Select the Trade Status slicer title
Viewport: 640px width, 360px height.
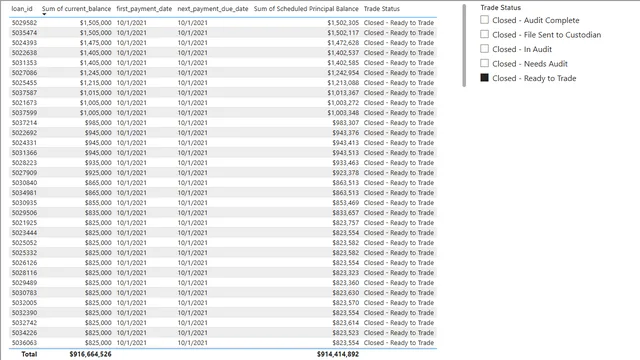coord(500,7)
